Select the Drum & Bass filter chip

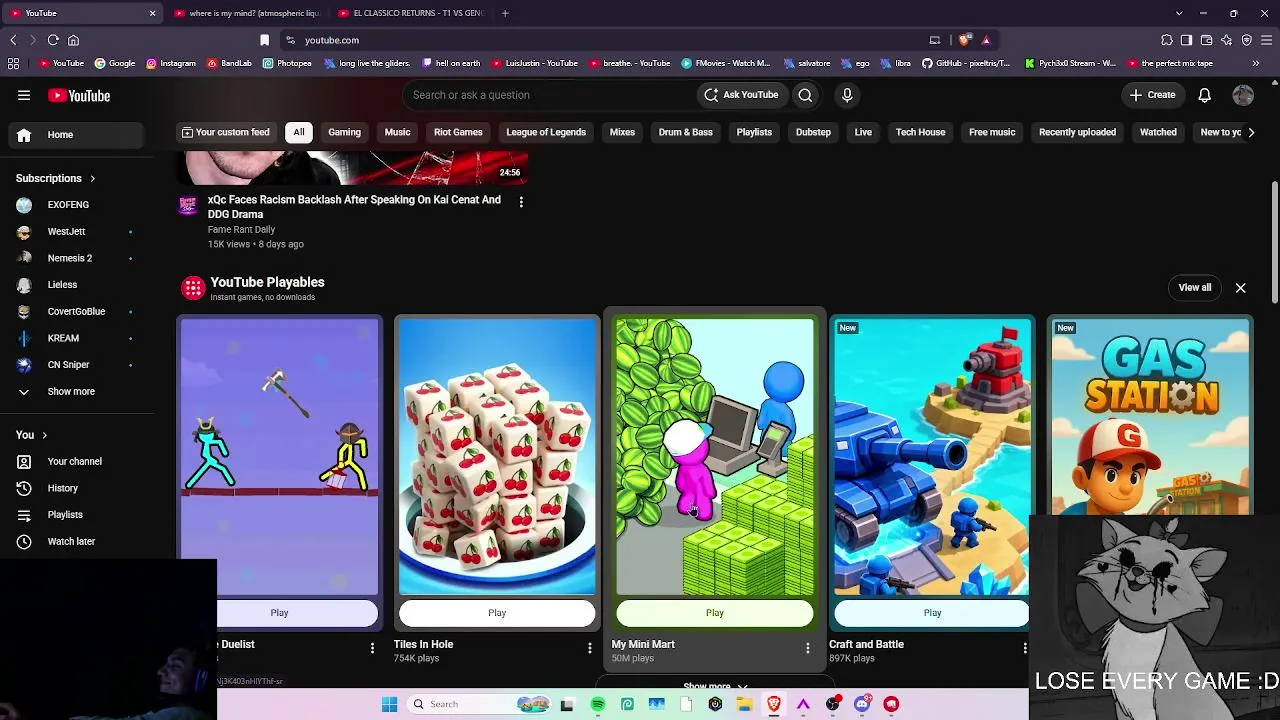coord(686,132)
